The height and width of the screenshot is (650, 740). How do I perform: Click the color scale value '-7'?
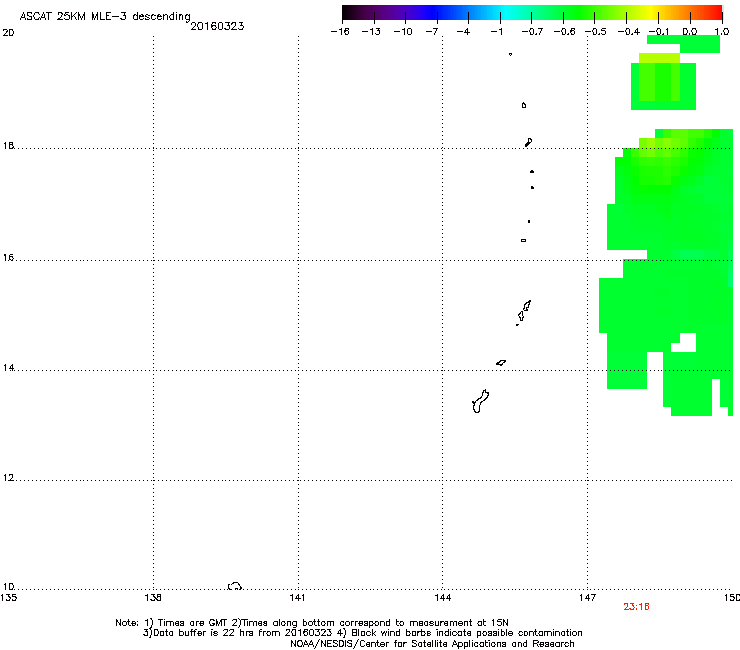coord(431,32)
